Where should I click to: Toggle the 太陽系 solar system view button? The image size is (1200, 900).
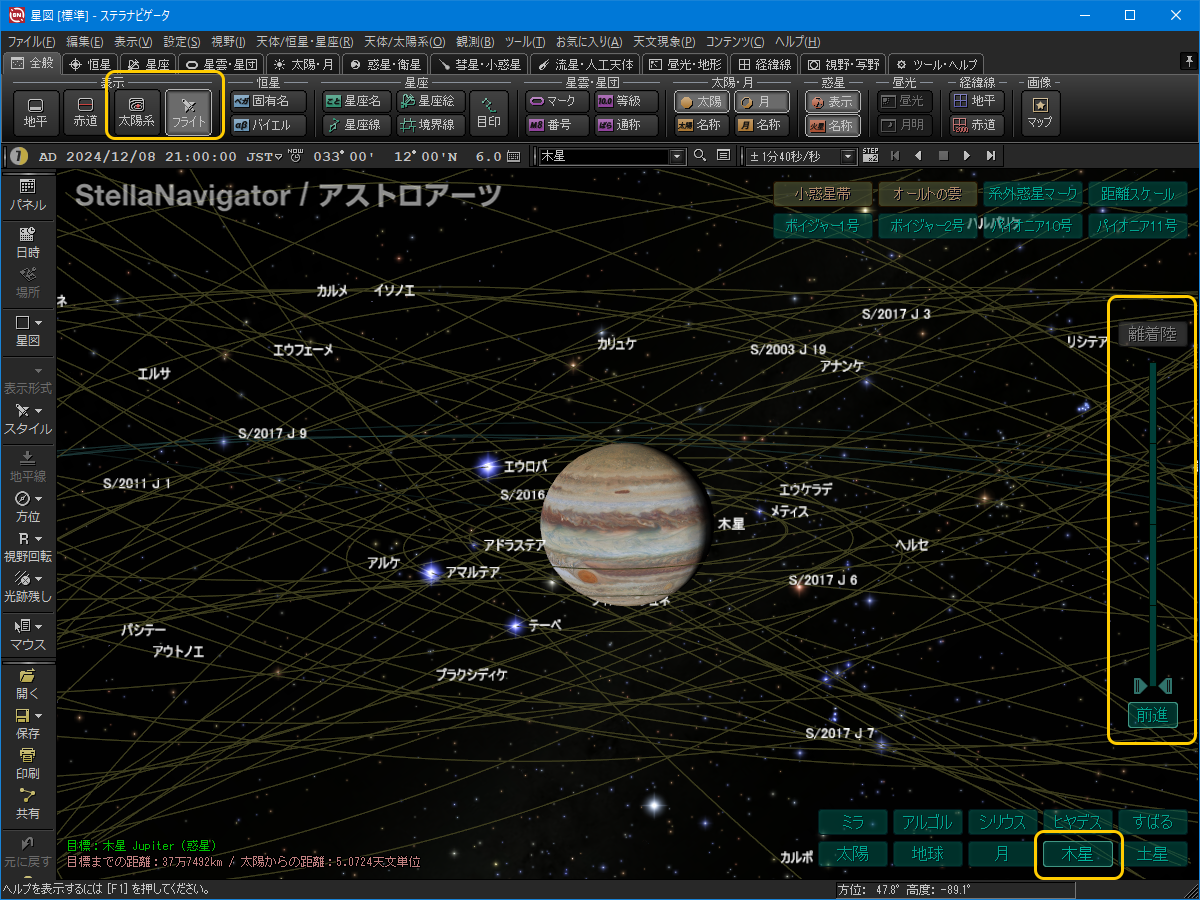click(x=137, y=113)
